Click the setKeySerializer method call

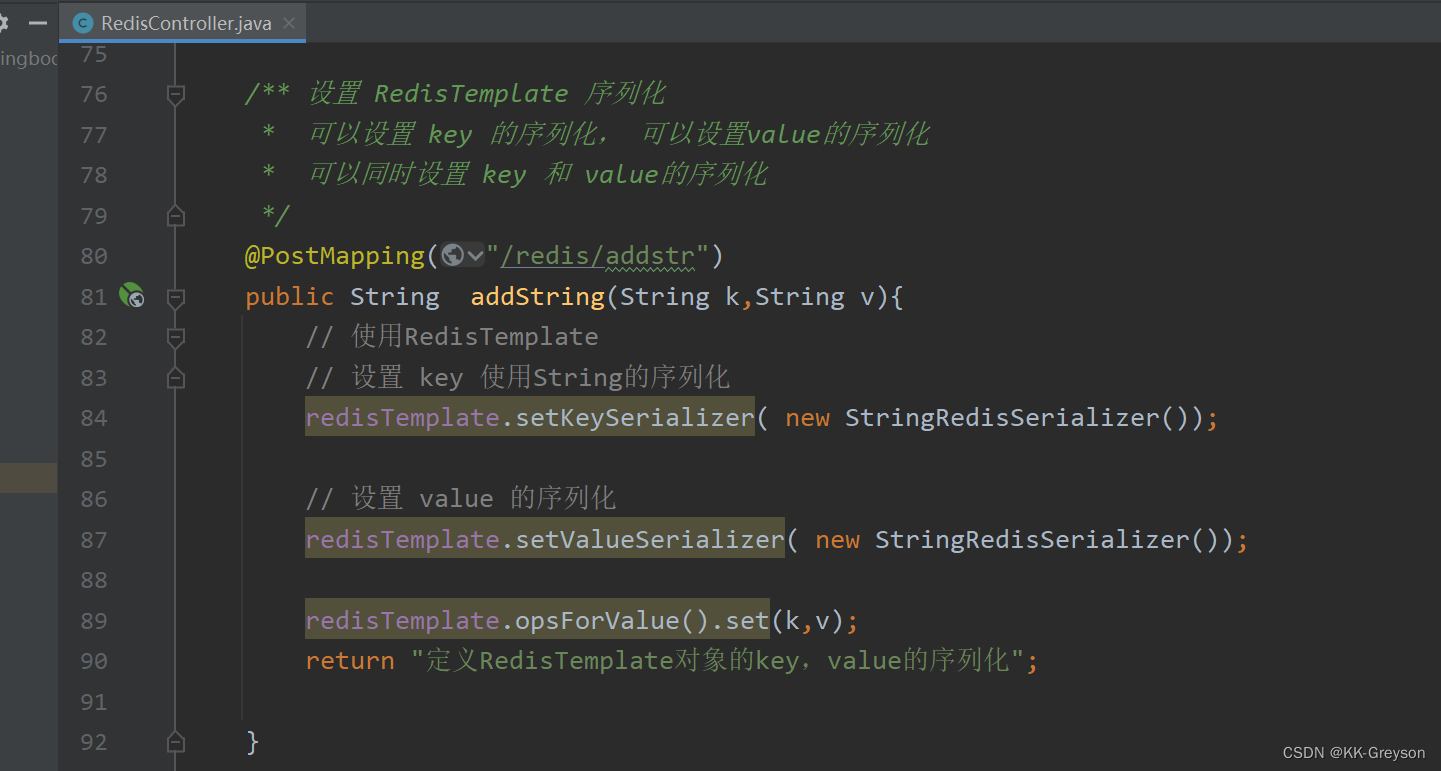point(634,418)
